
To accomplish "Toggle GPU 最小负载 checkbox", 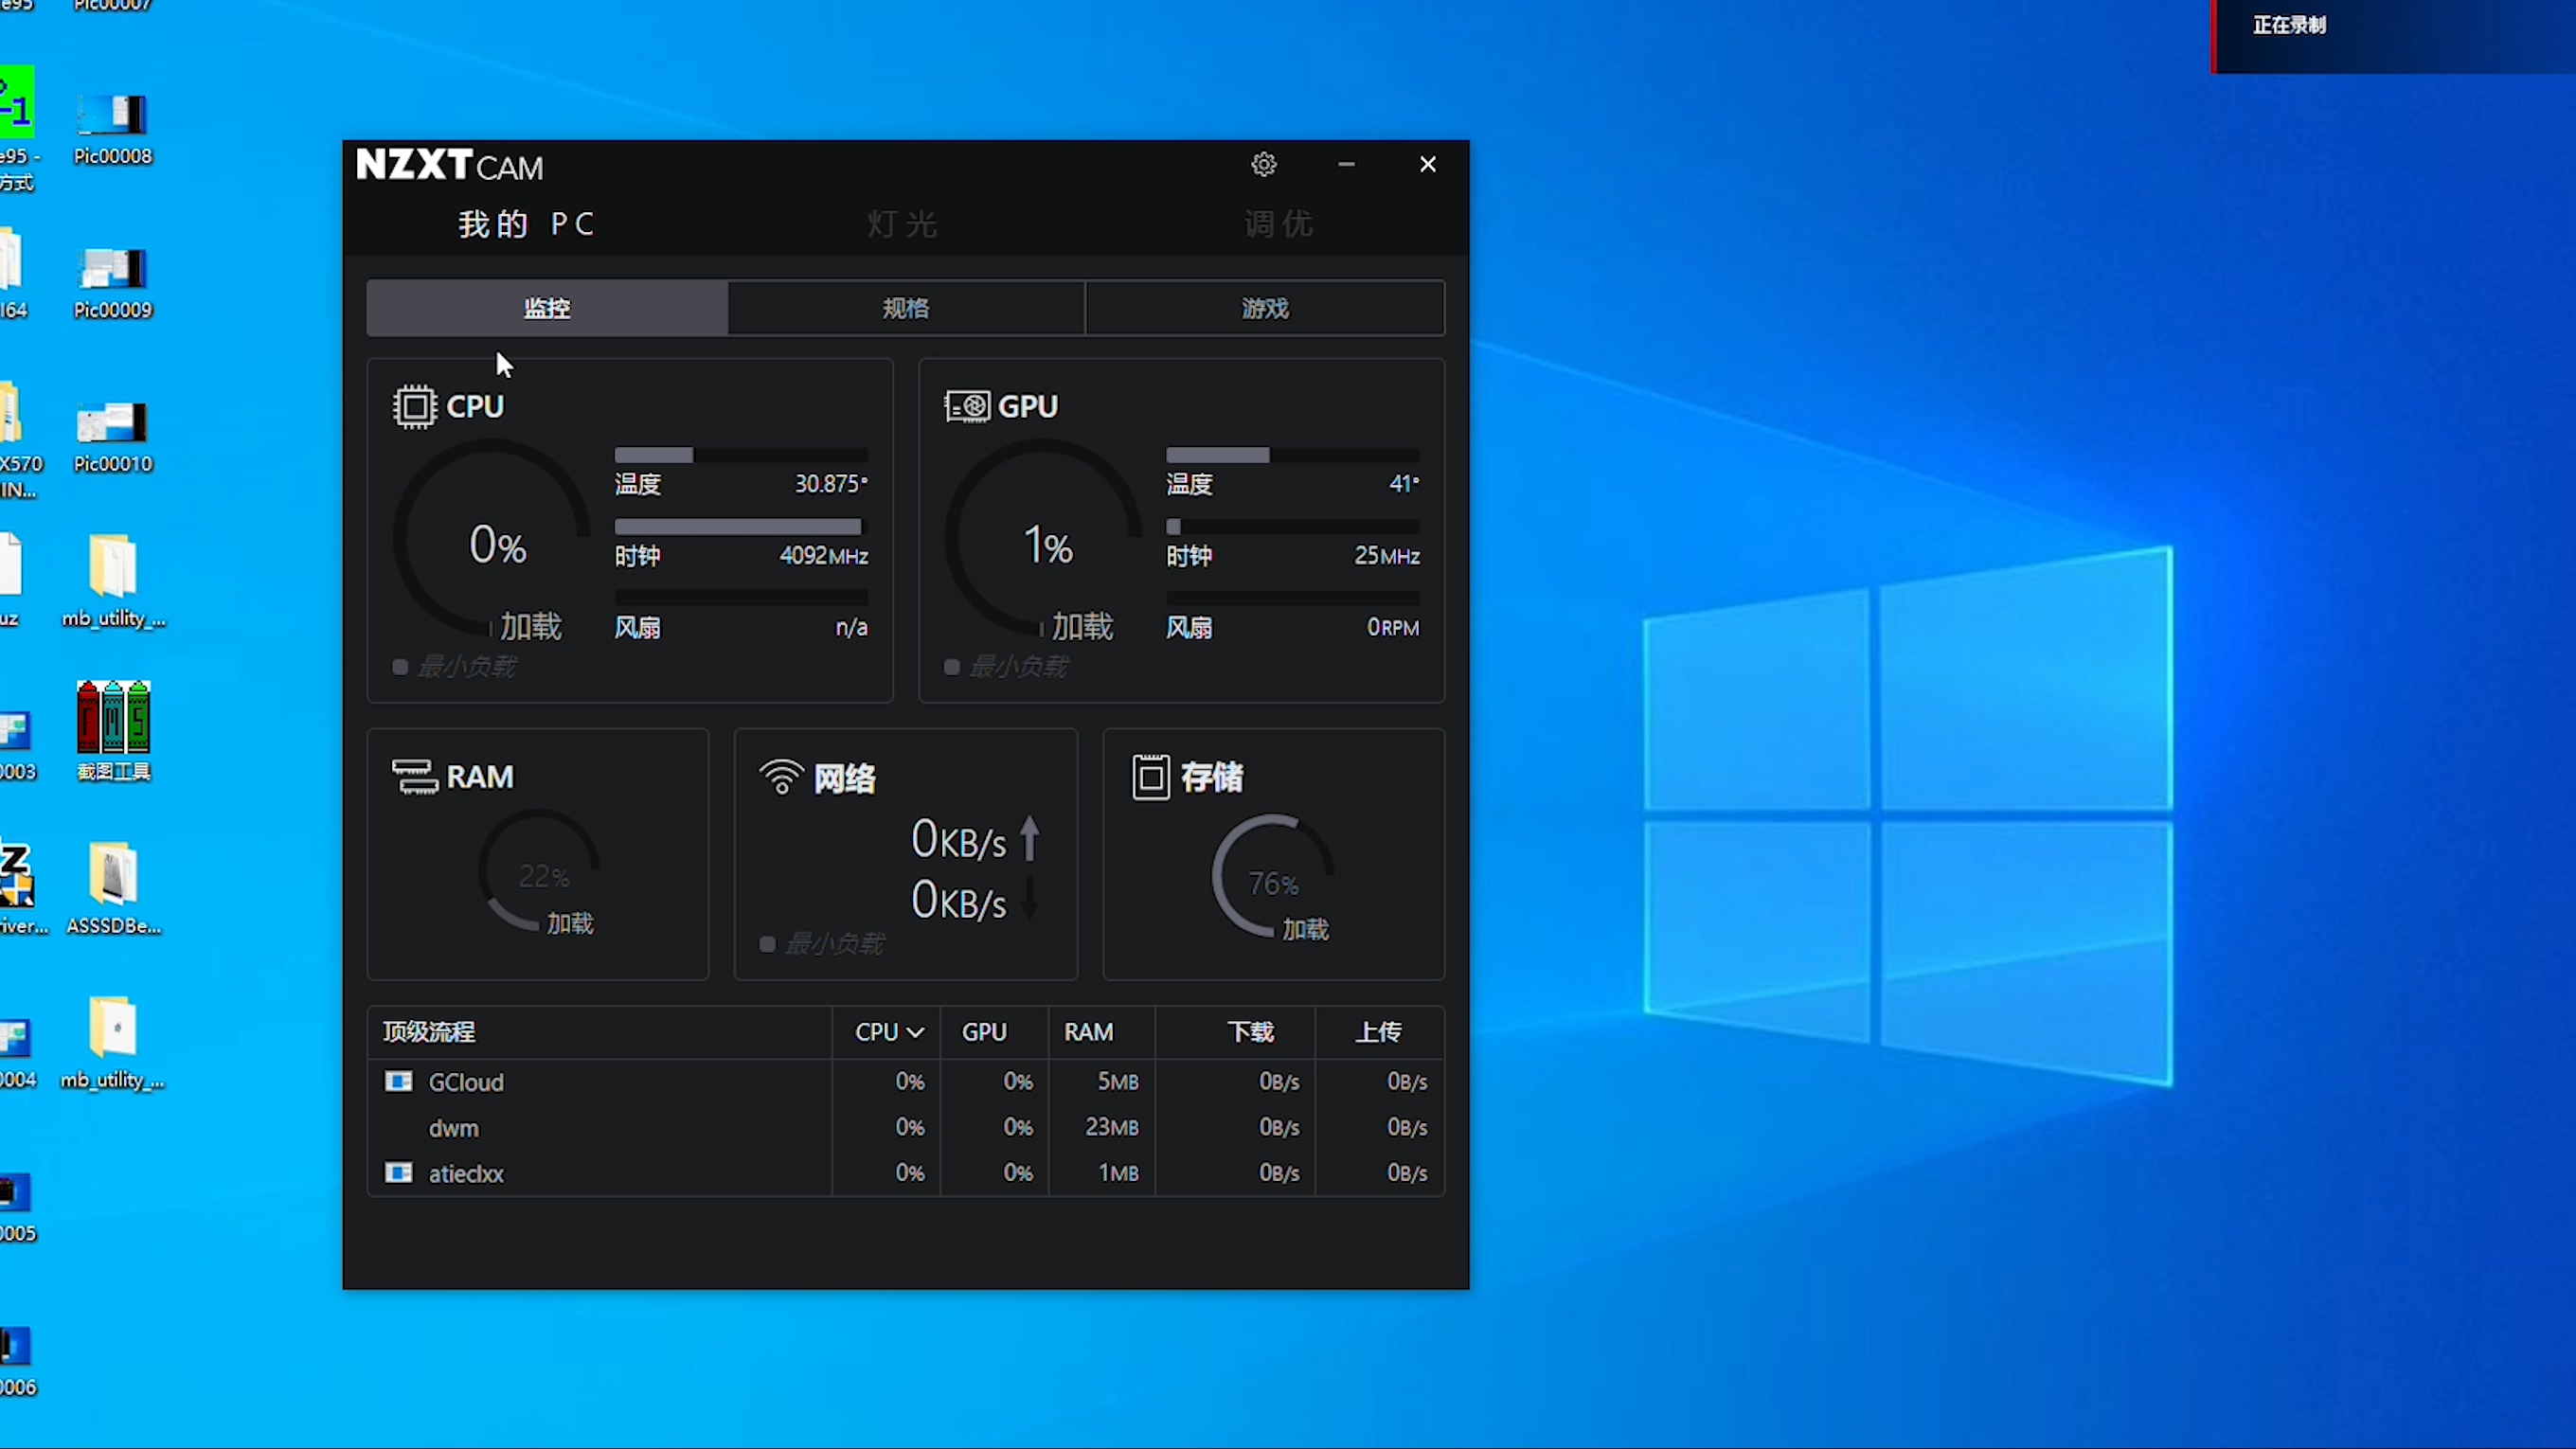I will click(x=952, y=667).
